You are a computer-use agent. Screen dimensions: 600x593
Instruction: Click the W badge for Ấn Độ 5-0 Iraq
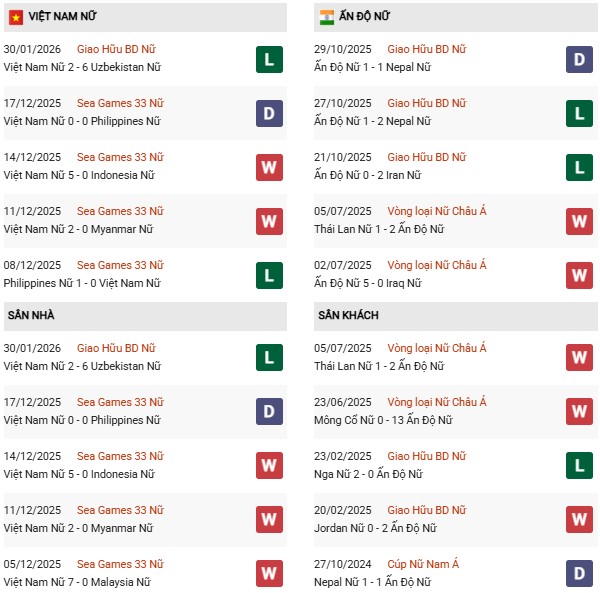(x=579, y=274)
